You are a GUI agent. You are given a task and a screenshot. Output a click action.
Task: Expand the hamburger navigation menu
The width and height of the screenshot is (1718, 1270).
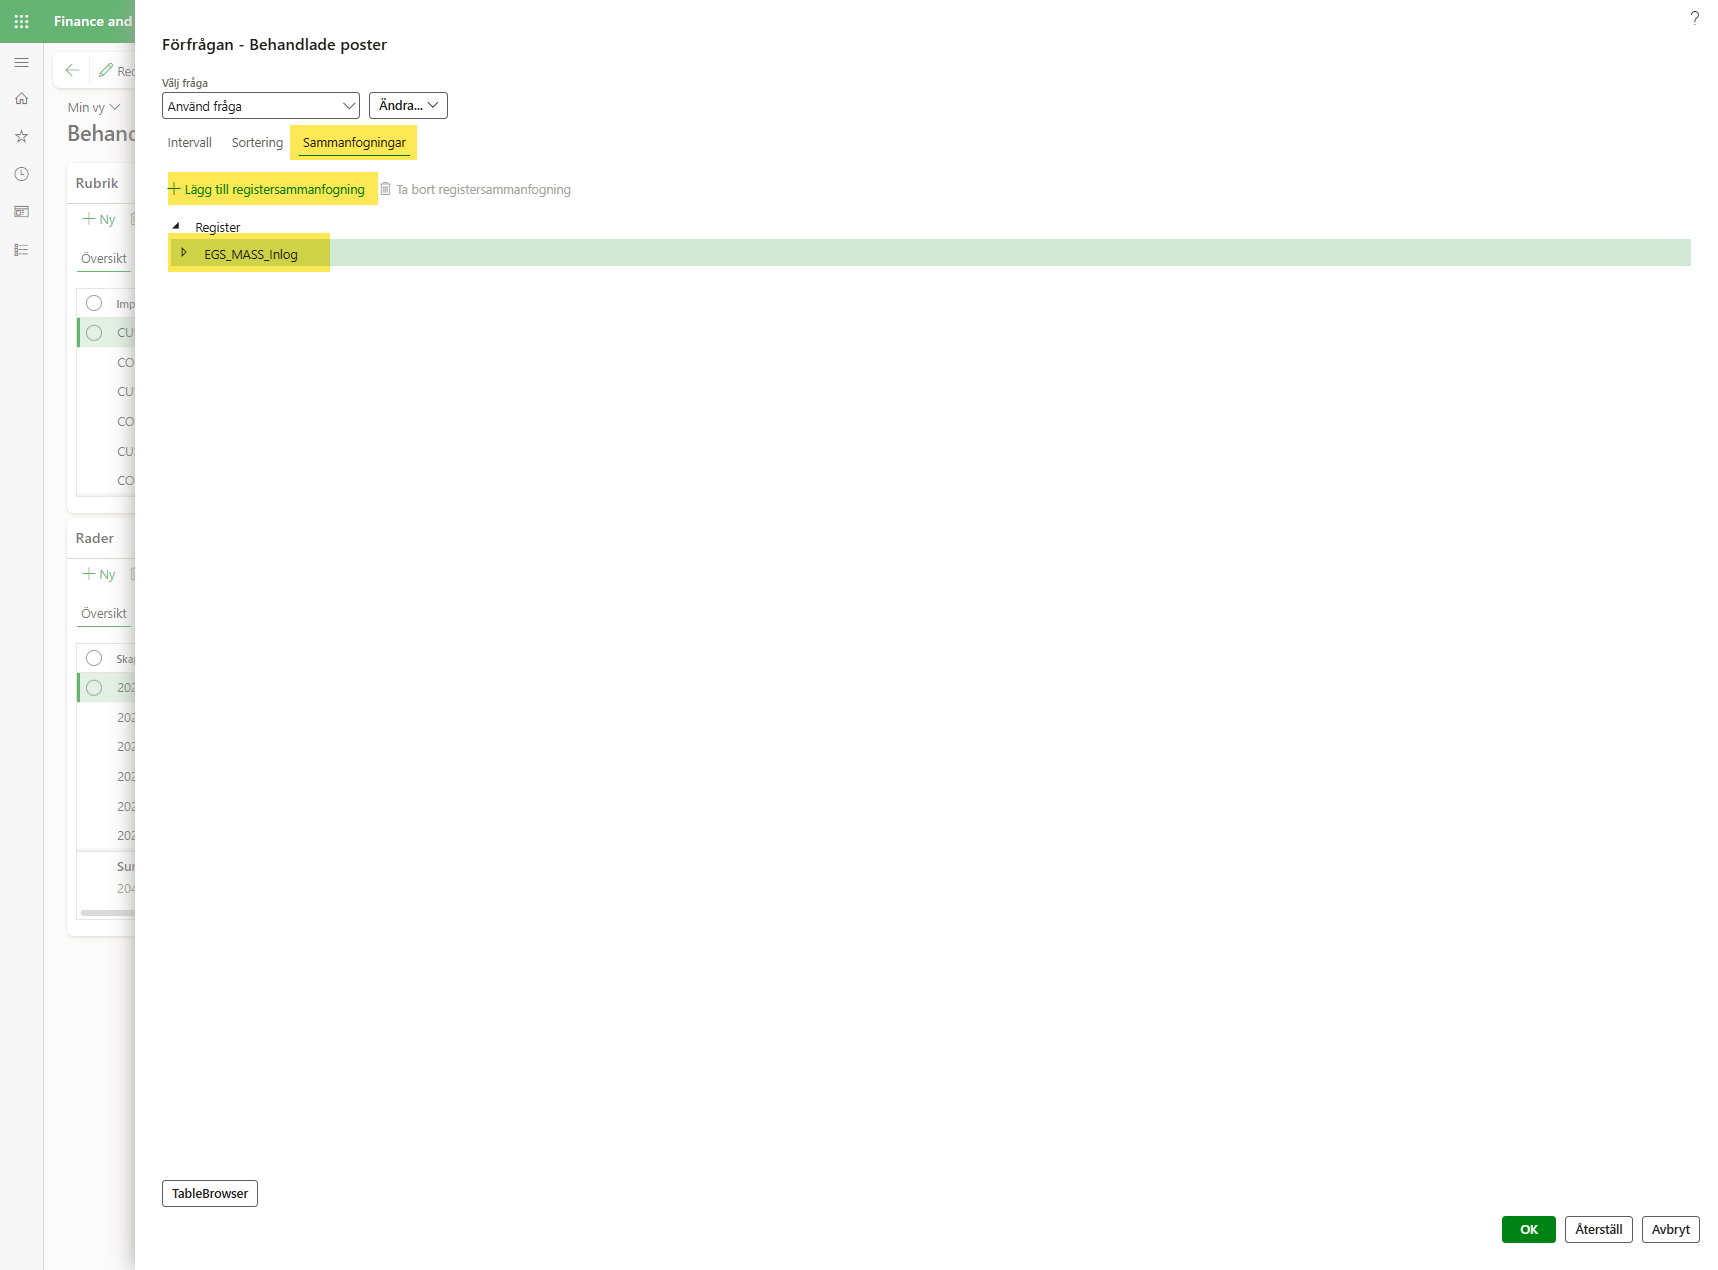(21, 62)
